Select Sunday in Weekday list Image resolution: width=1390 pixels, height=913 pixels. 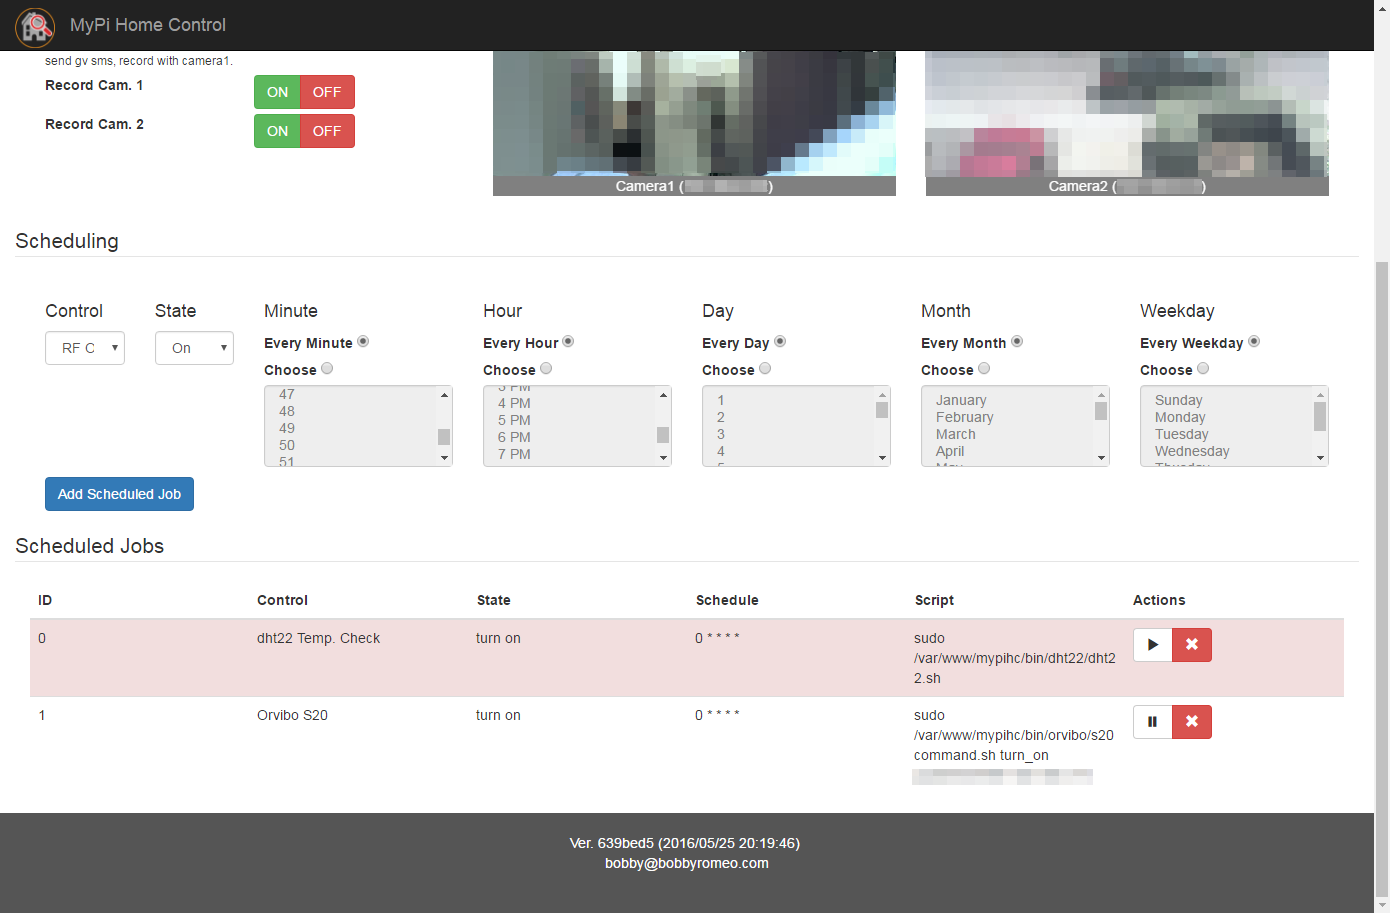coord(1179,400)
